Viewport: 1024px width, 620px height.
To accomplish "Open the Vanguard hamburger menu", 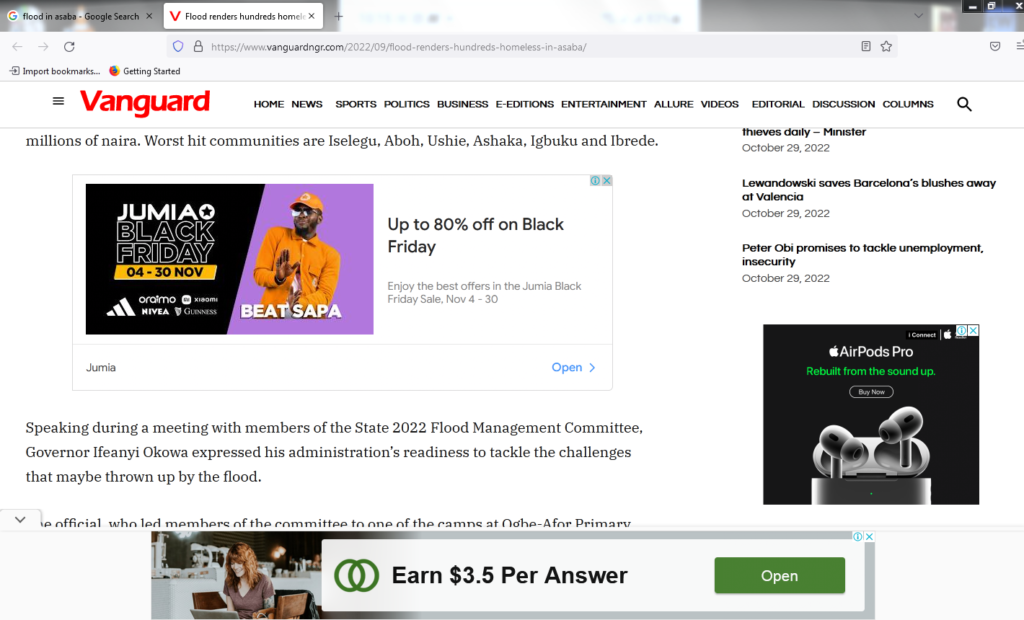I will point(58,101).
